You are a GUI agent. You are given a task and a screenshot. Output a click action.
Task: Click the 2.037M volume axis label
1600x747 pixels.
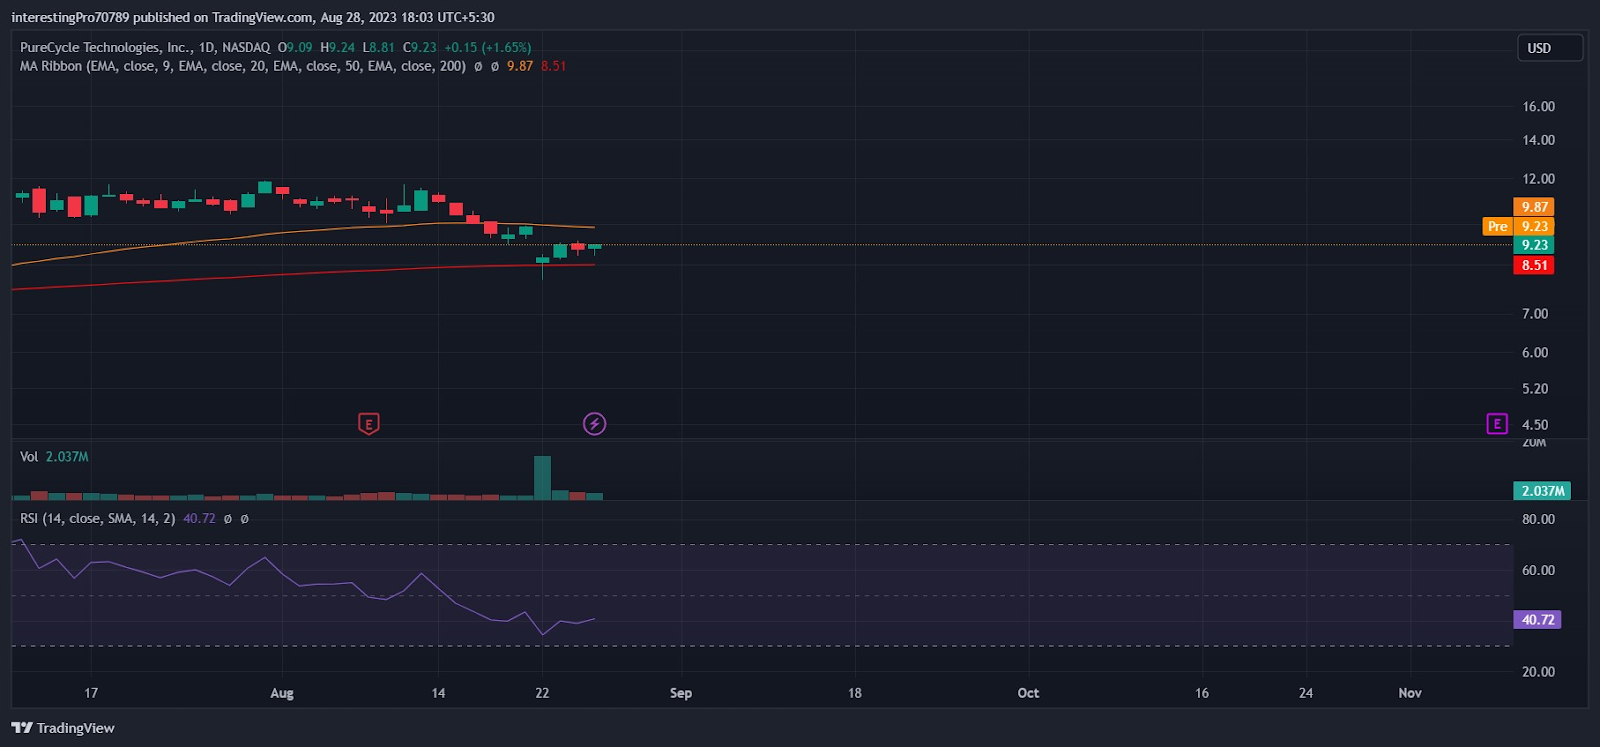pos(1542,491)
